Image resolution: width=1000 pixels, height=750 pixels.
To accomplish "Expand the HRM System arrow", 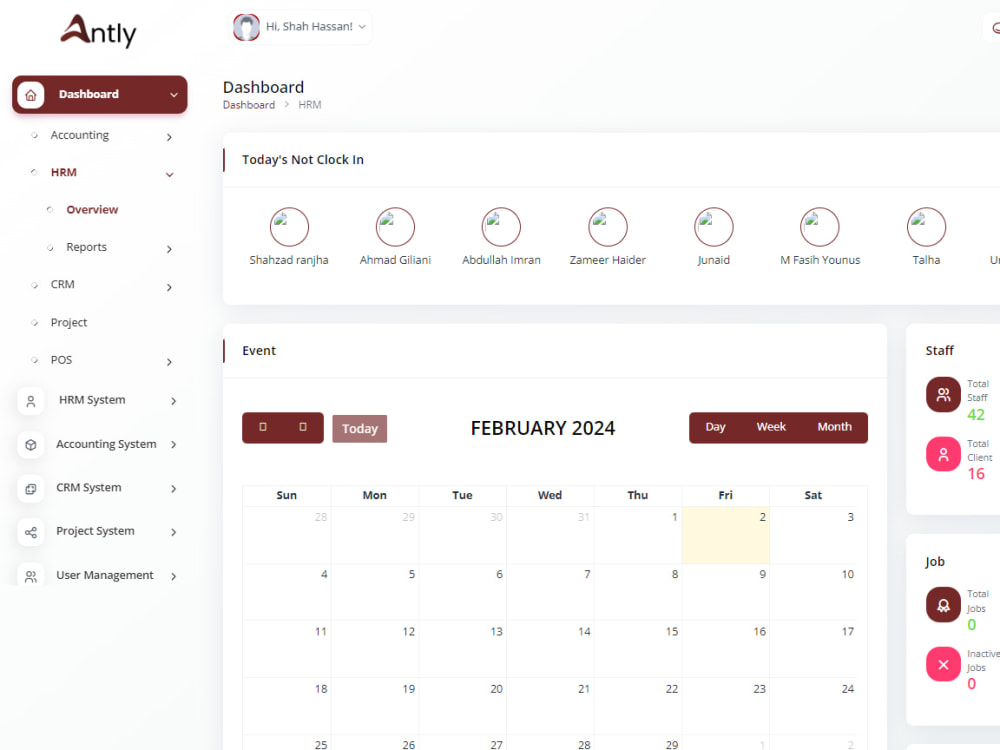I will click(173, 401).
